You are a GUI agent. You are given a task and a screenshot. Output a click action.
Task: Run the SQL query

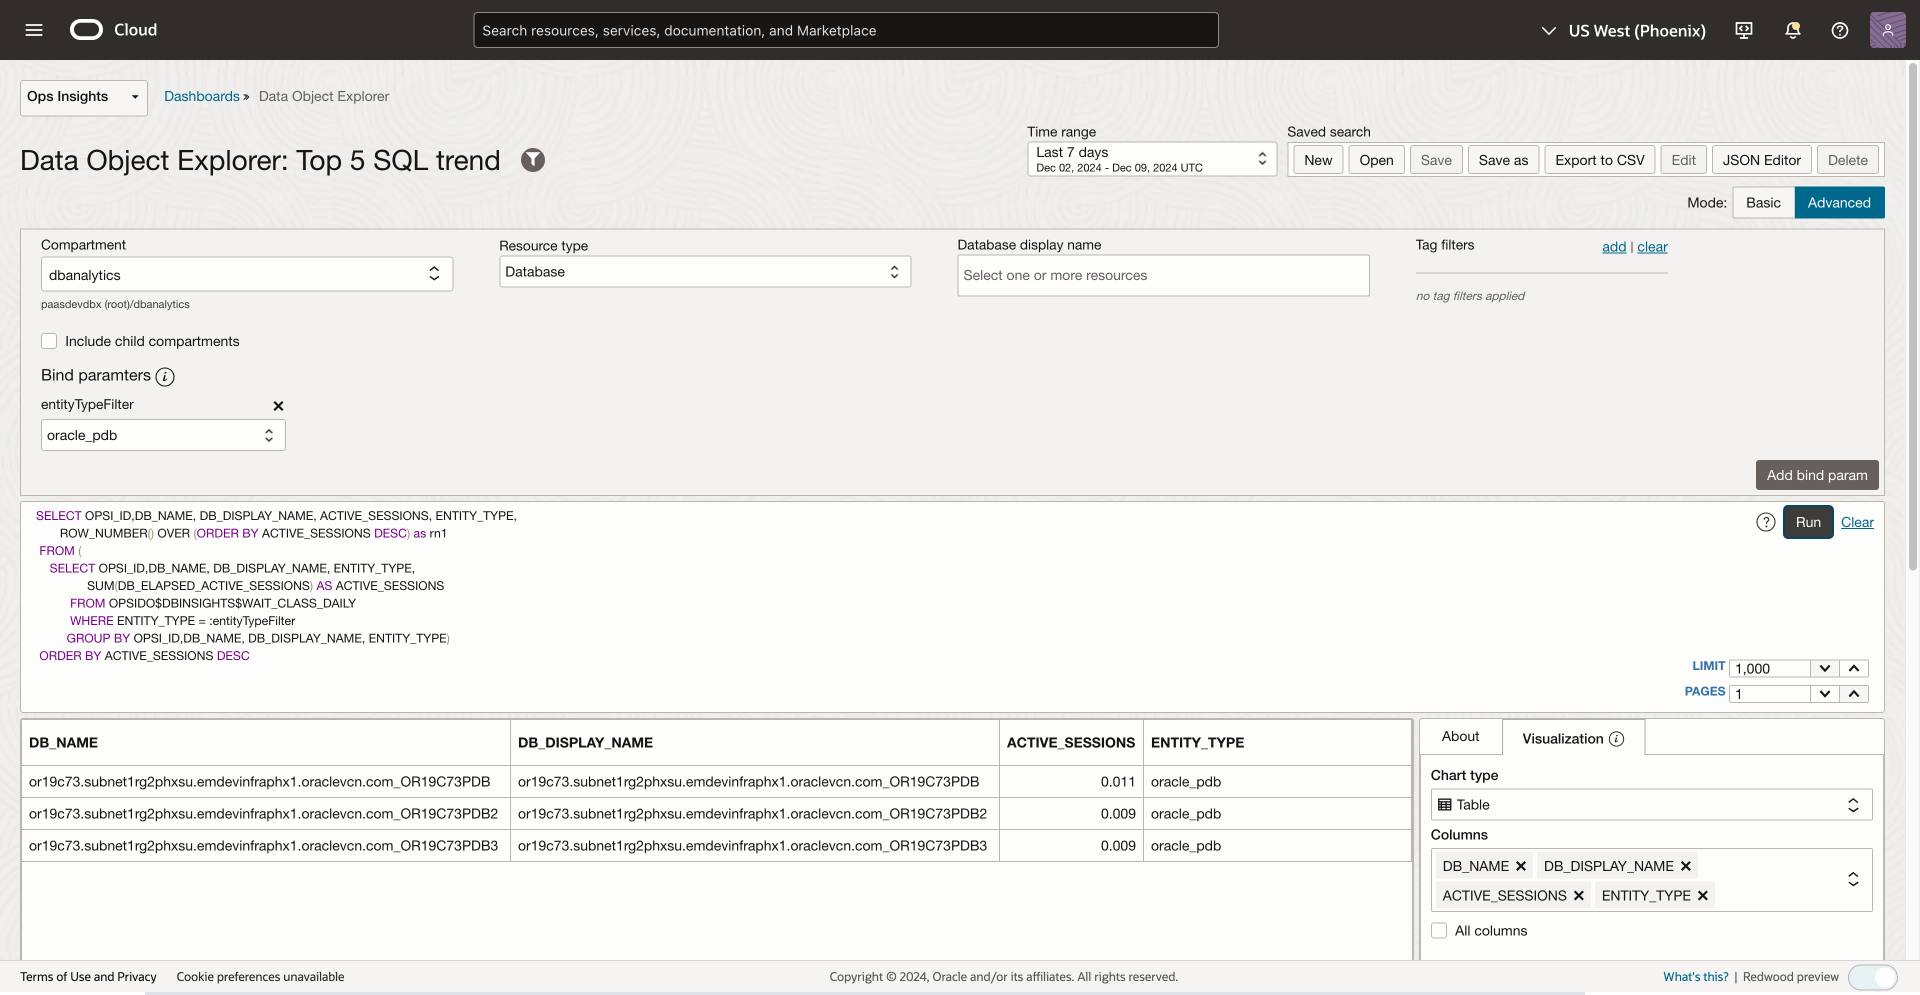pyautogui.click(x=1808, y=522)
